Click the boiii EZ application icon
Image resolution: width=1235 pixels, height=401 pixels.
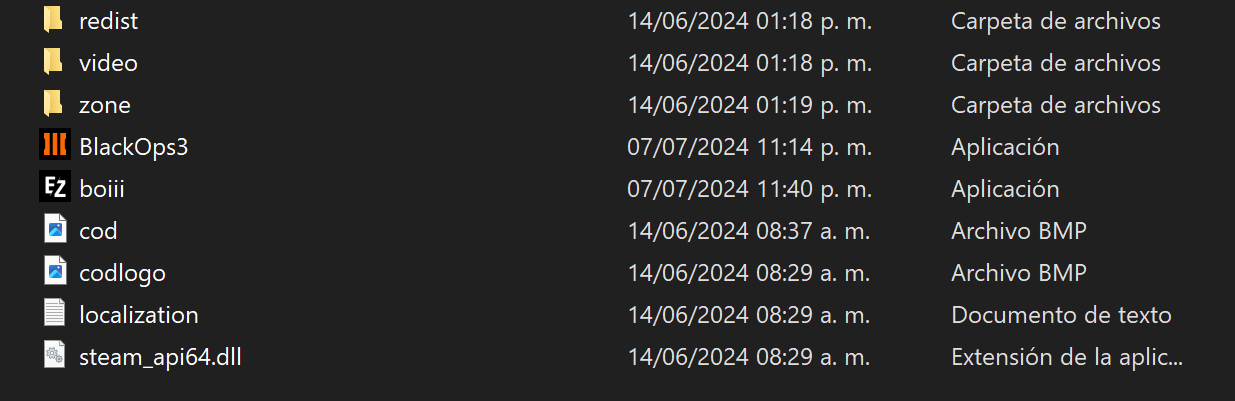tap(54, 188)
